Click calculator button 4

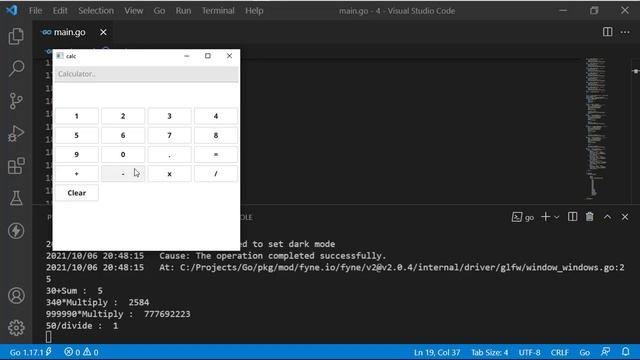click(x=216, y=116)
